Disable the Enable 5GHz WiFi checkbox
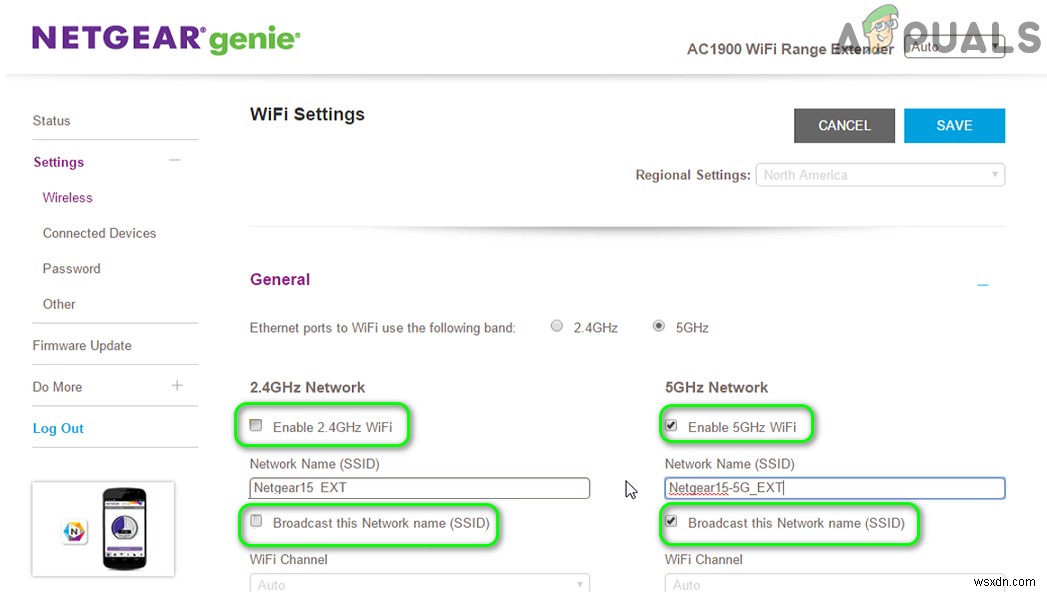 [671, 424]
